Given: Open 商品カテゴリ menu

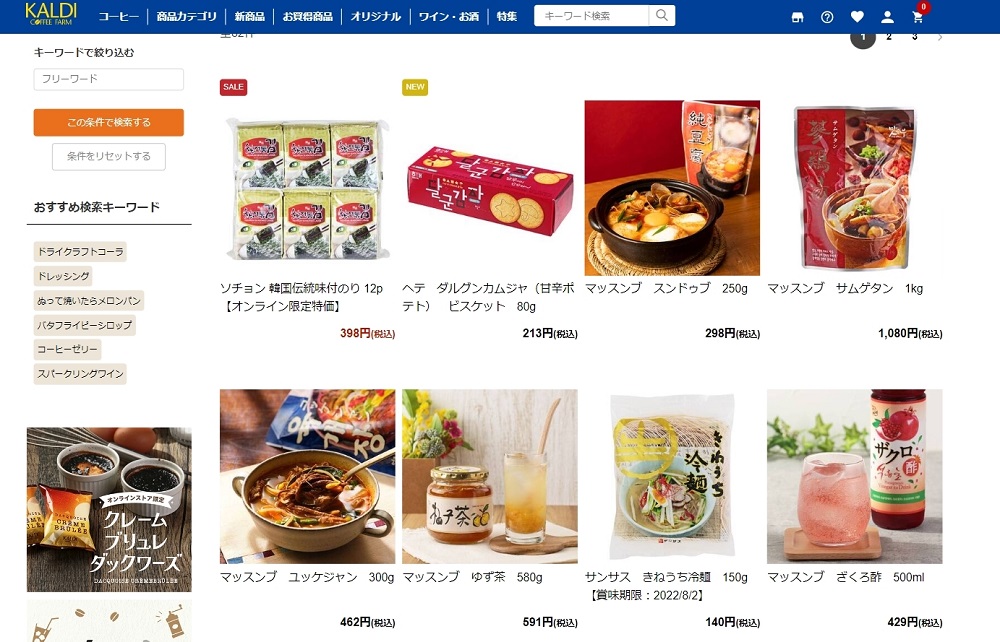Looking at the screenshot, I should [186, 17].
